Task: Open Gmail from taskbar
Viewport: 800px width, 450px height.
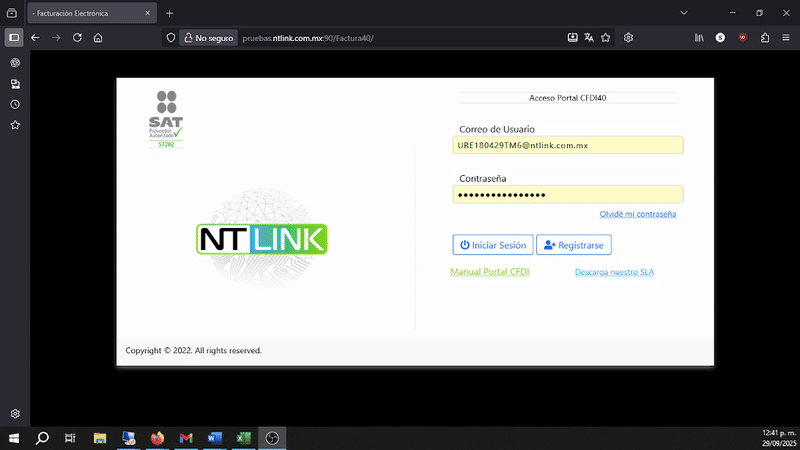Action: point(186,438)
